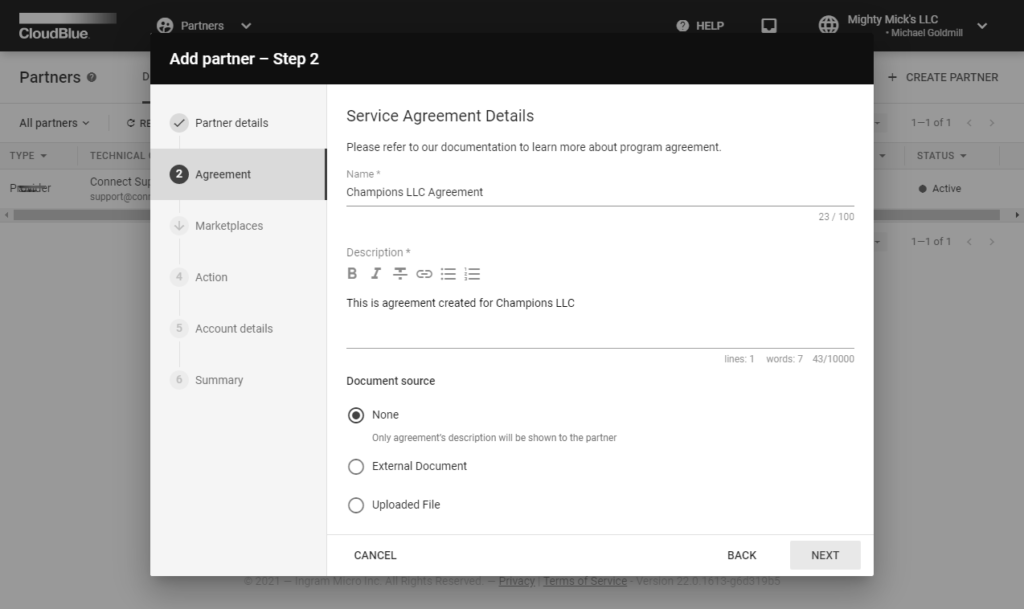Apply bold formatting in description editor
This screenshot has width=1024, height=609.
(352, 274)
